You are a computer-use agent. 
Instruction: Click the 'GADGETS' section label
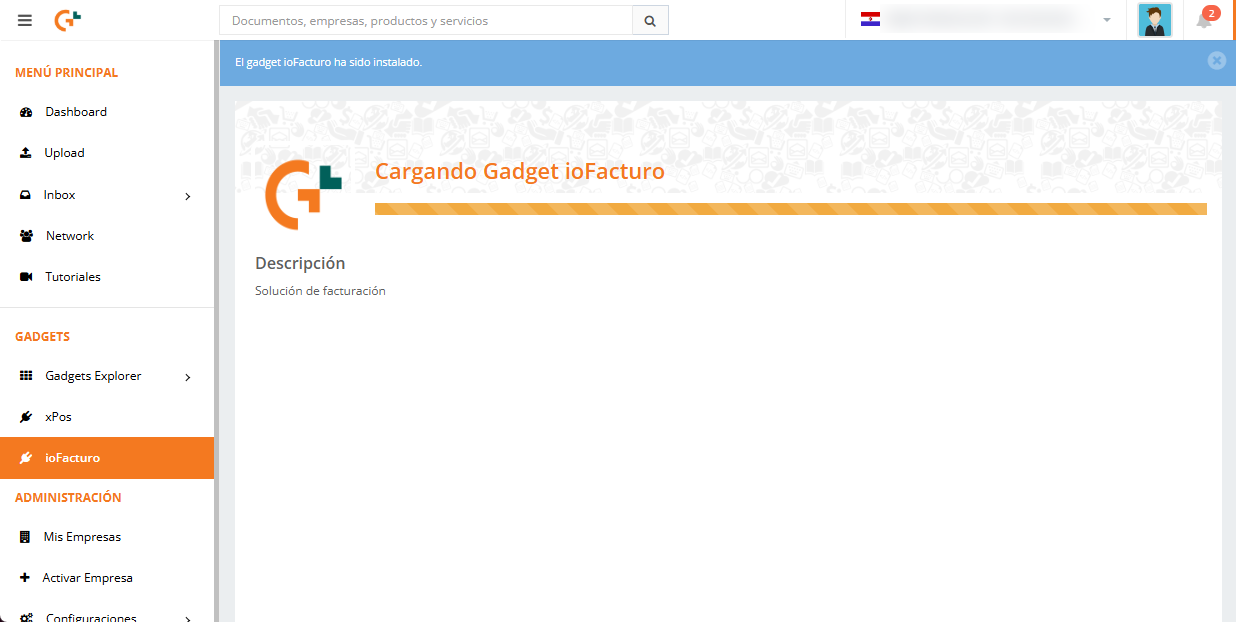pos(42,337)
